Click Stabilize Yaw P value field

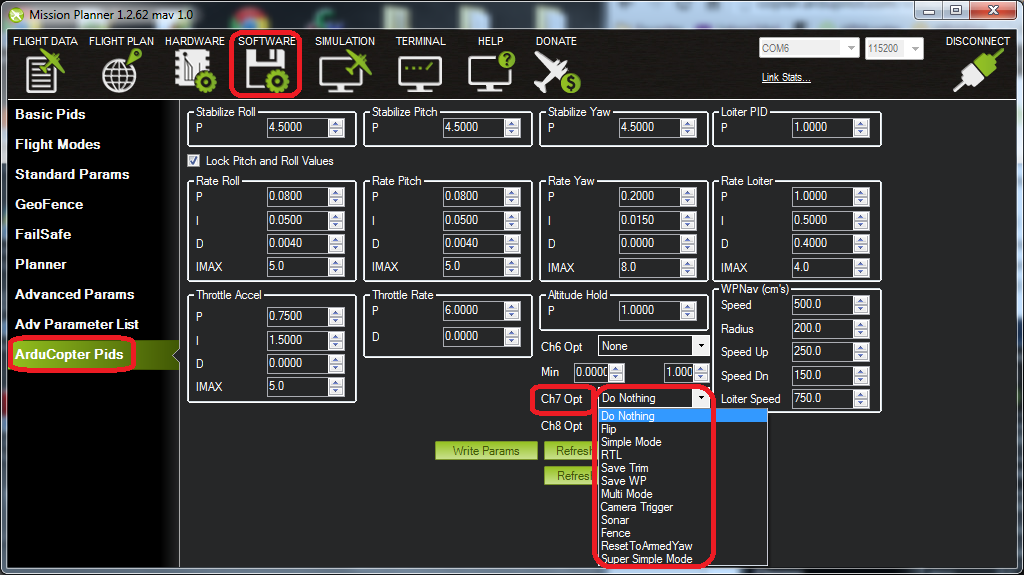pos(649,127)
